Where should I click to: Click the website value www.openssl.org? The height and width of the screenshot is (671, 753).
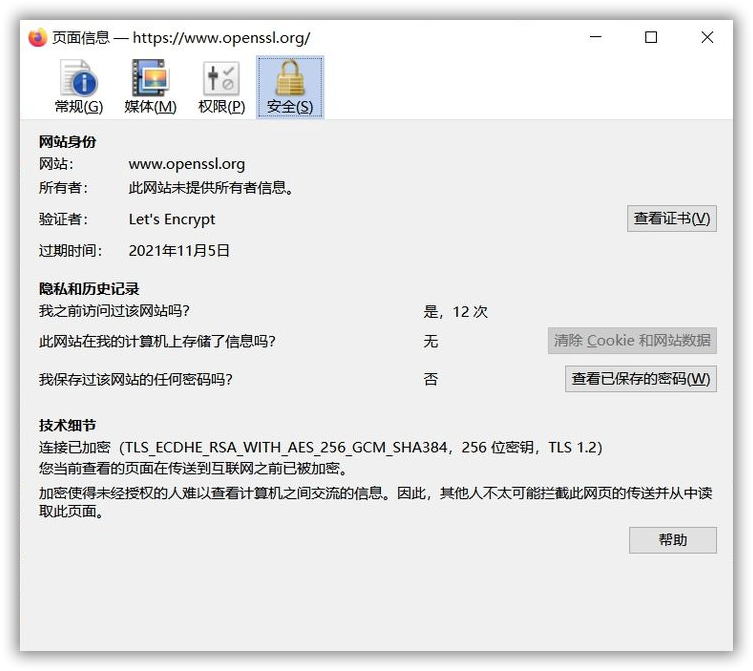pos(187,164)
